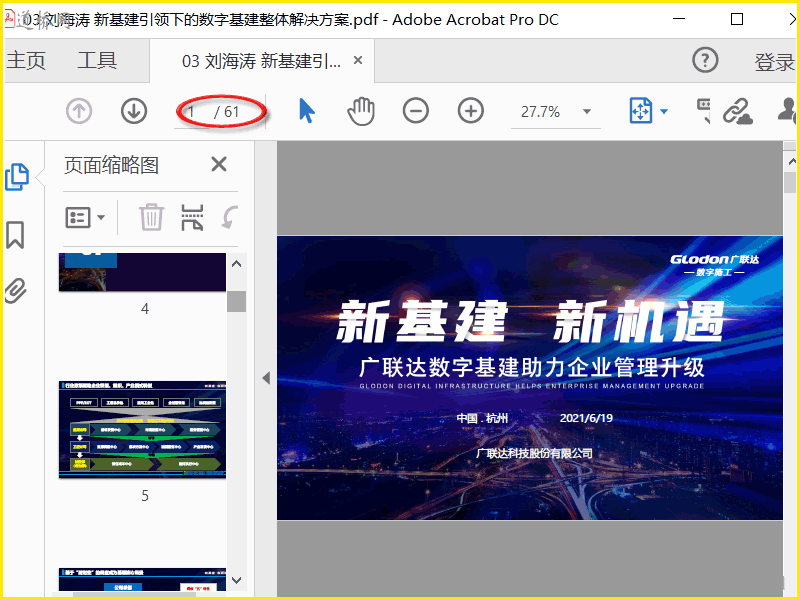Image resolution: width=800 pixels, height=600 pixels.
Task: Switch to the 工具 tab
Action: pyautogui.click(x=97, y=60)
